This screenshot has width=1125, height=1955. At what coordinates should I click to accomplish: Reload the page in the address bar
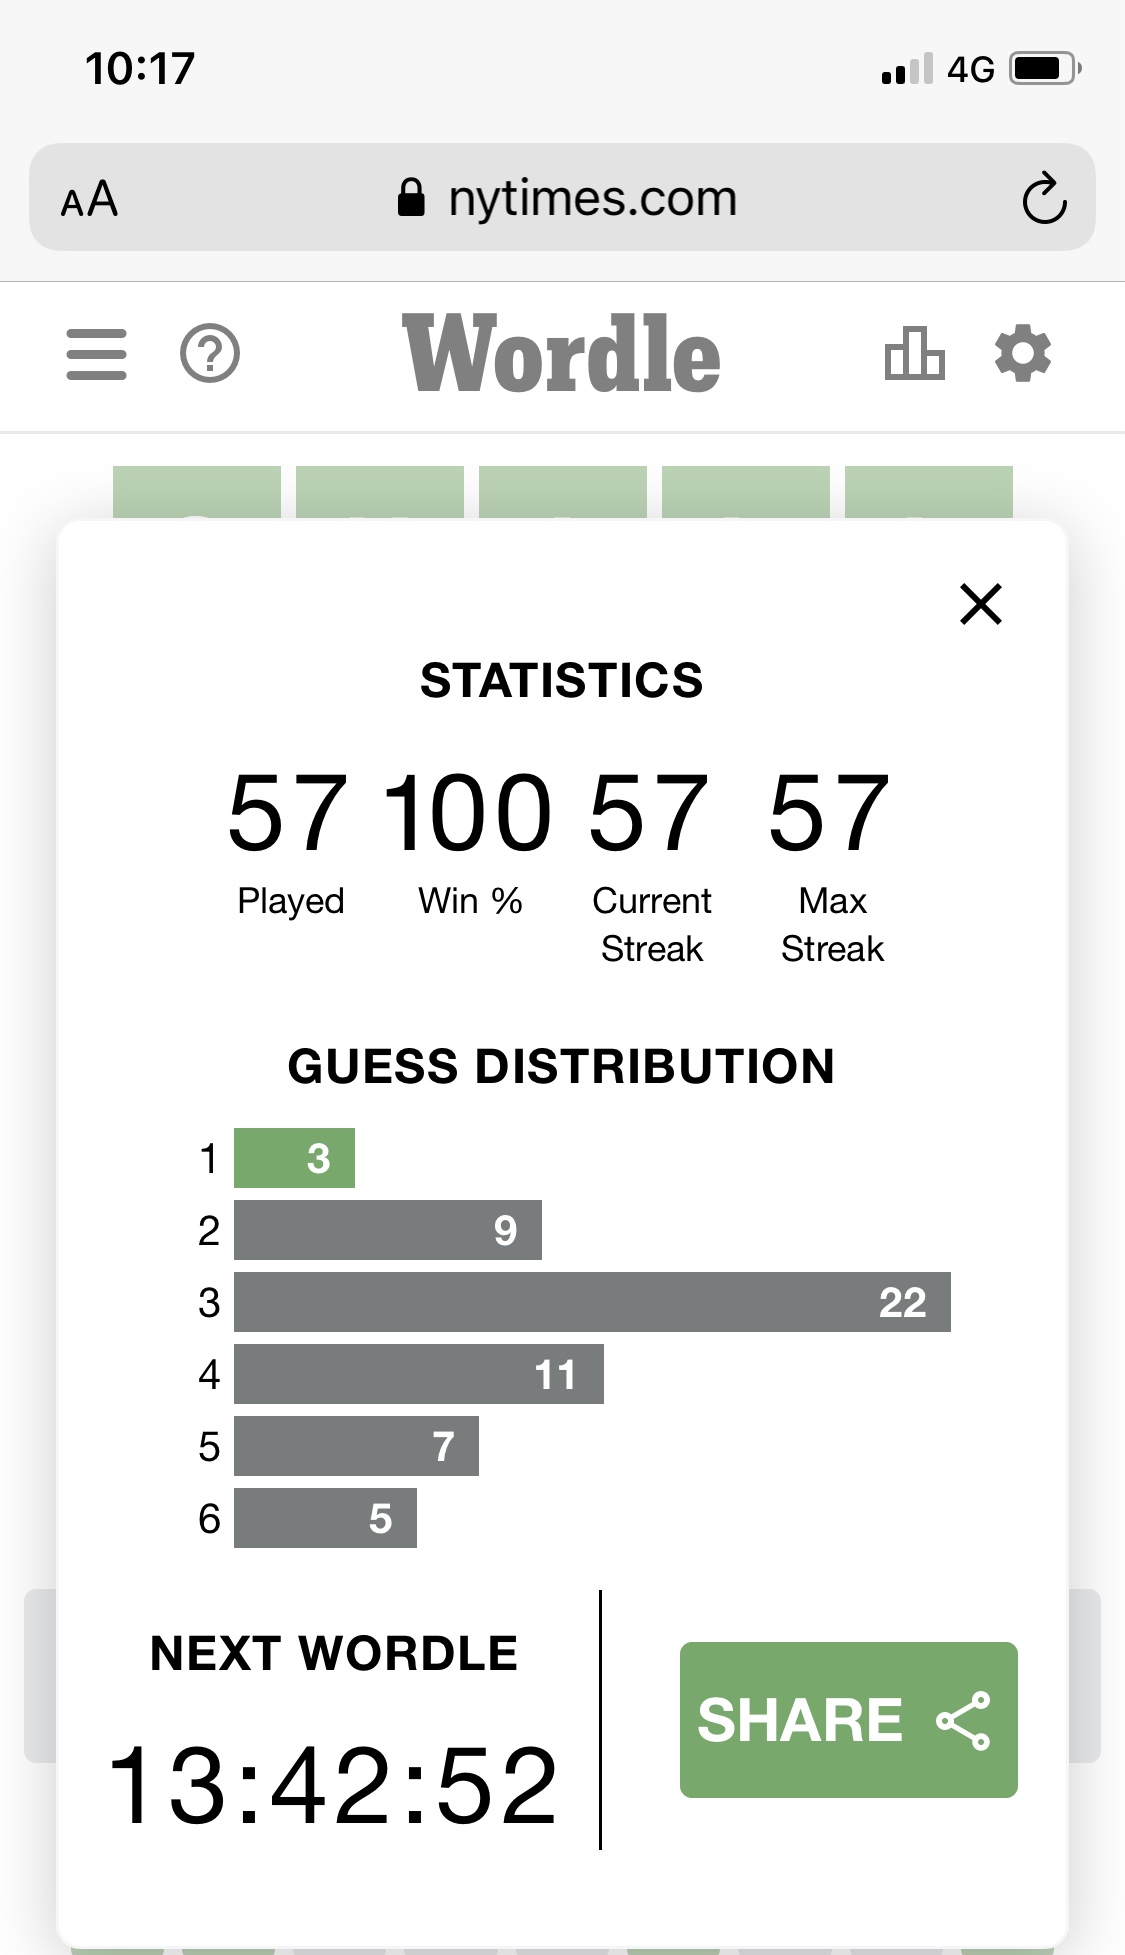1044,198
